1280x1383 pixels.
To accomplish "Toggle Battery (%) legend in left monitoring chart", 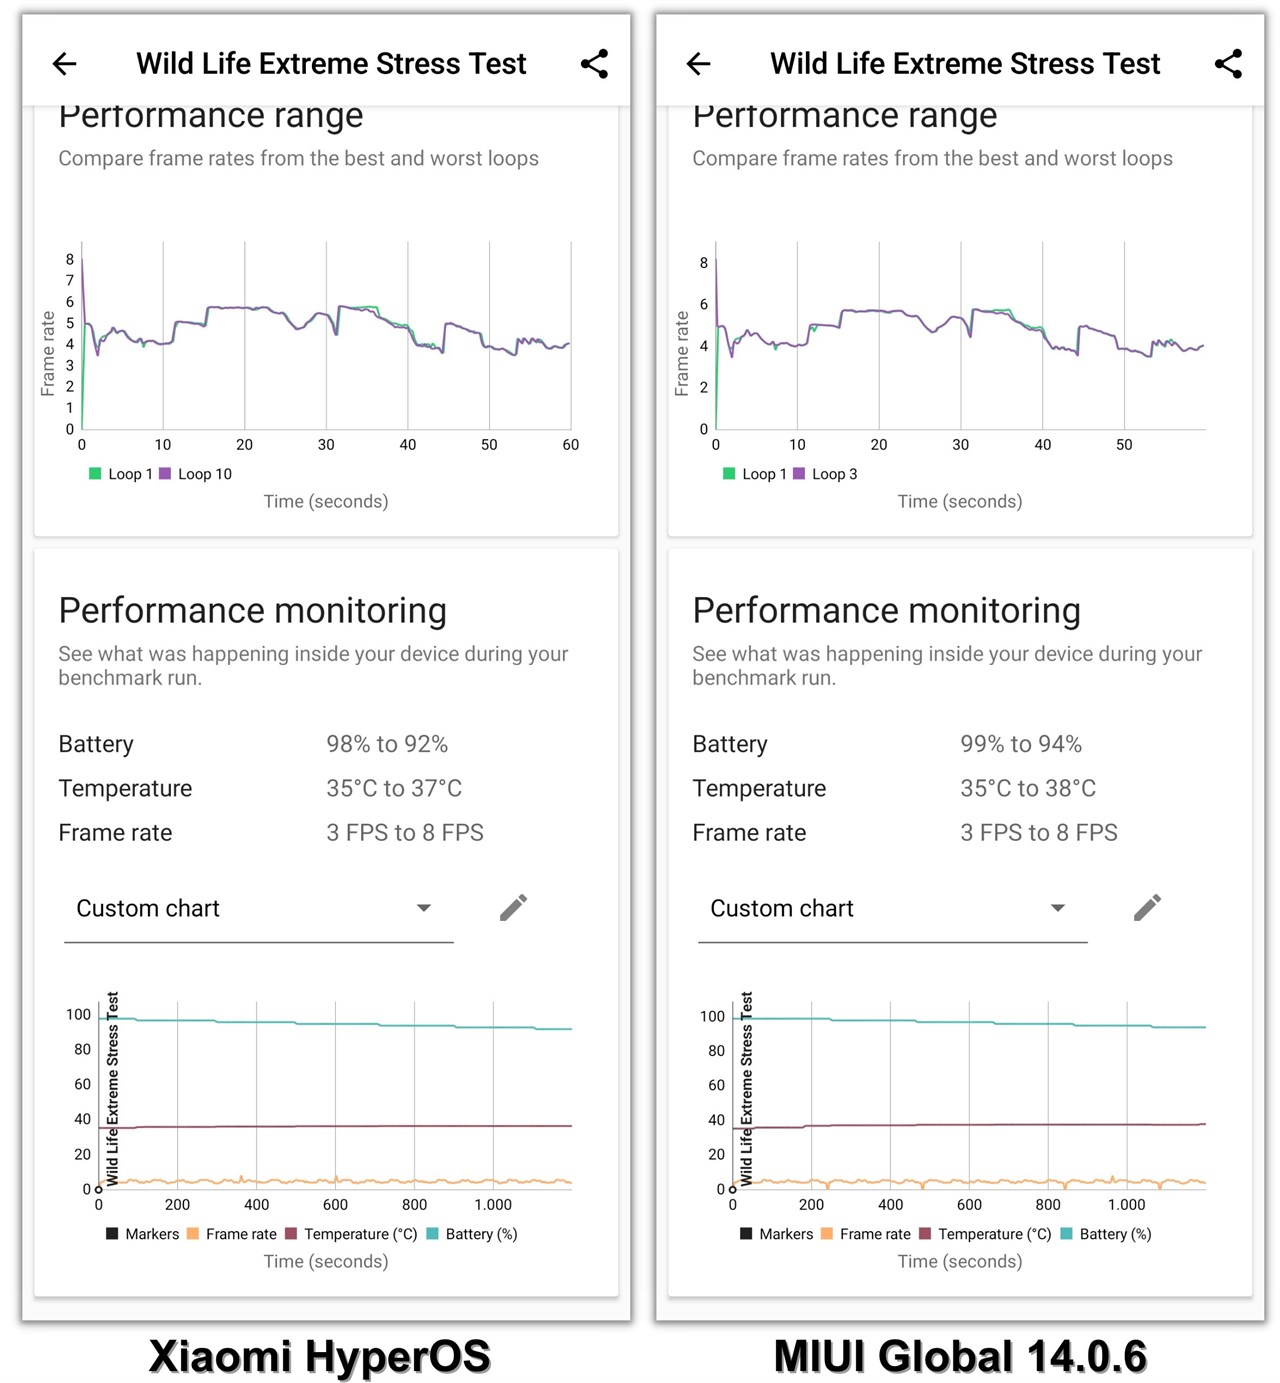I will [x=472, y=1234].
